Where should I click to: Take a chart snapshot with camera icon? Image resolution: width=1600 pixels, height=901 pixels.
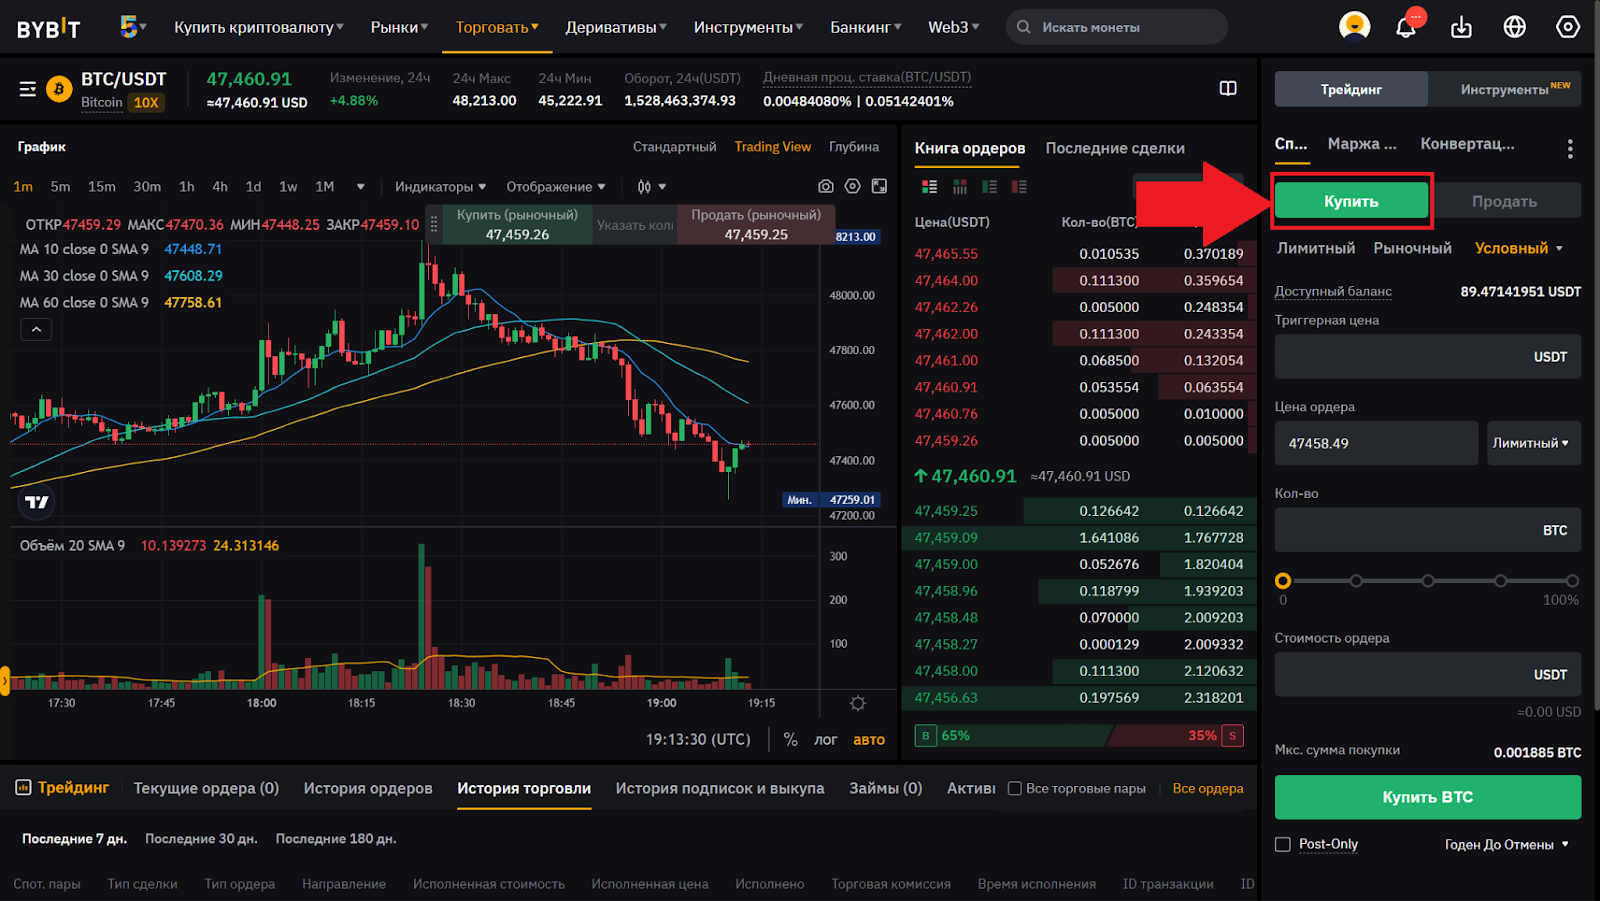(x=825, y=186)
